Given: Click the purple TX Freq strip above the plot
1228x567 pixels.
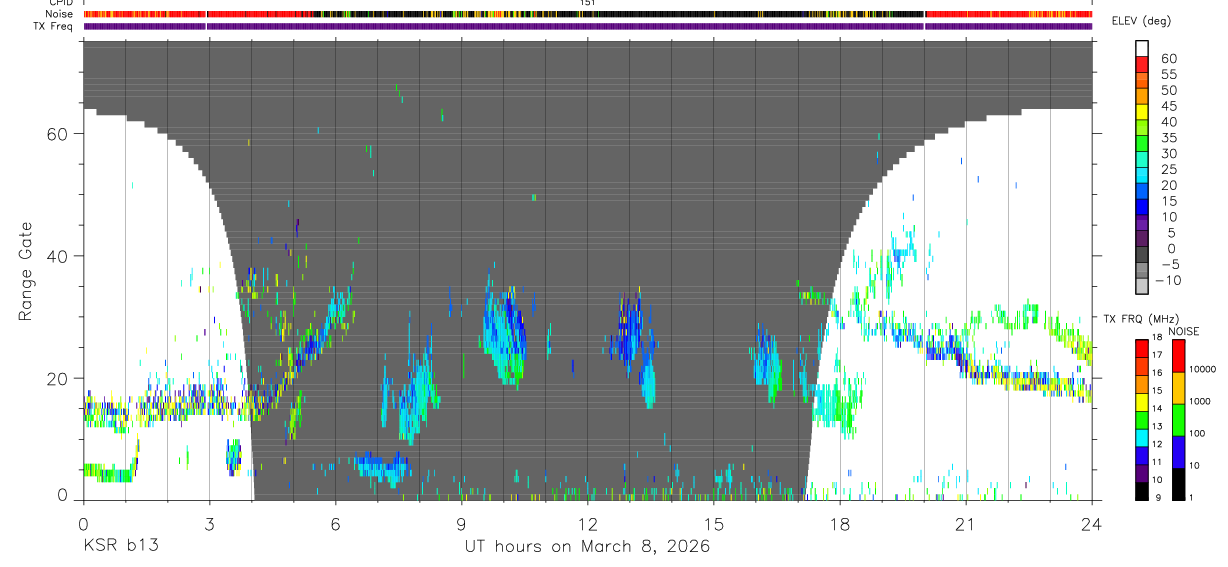Looking at the screenshot, I should pos(587,26).
